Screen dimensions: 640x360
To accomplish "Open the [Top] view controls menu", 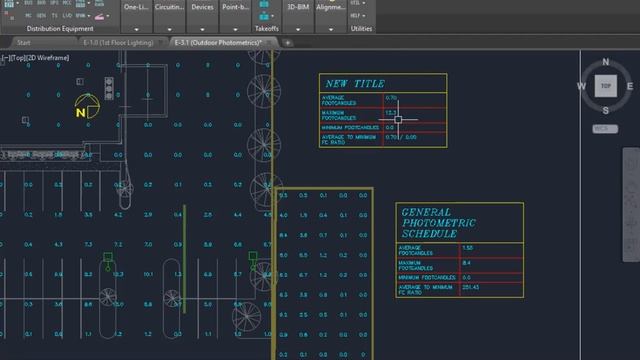I will tap(17, 58).
